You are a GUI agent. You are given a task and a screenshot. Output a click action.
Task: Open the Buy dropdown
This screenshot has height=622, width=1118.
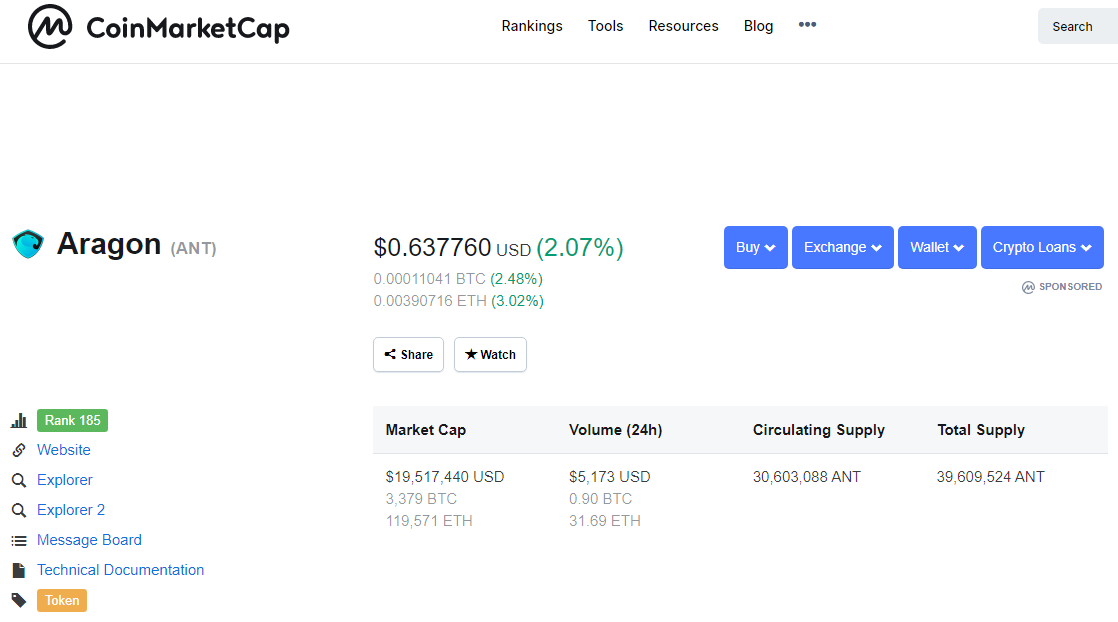(756, 248)
